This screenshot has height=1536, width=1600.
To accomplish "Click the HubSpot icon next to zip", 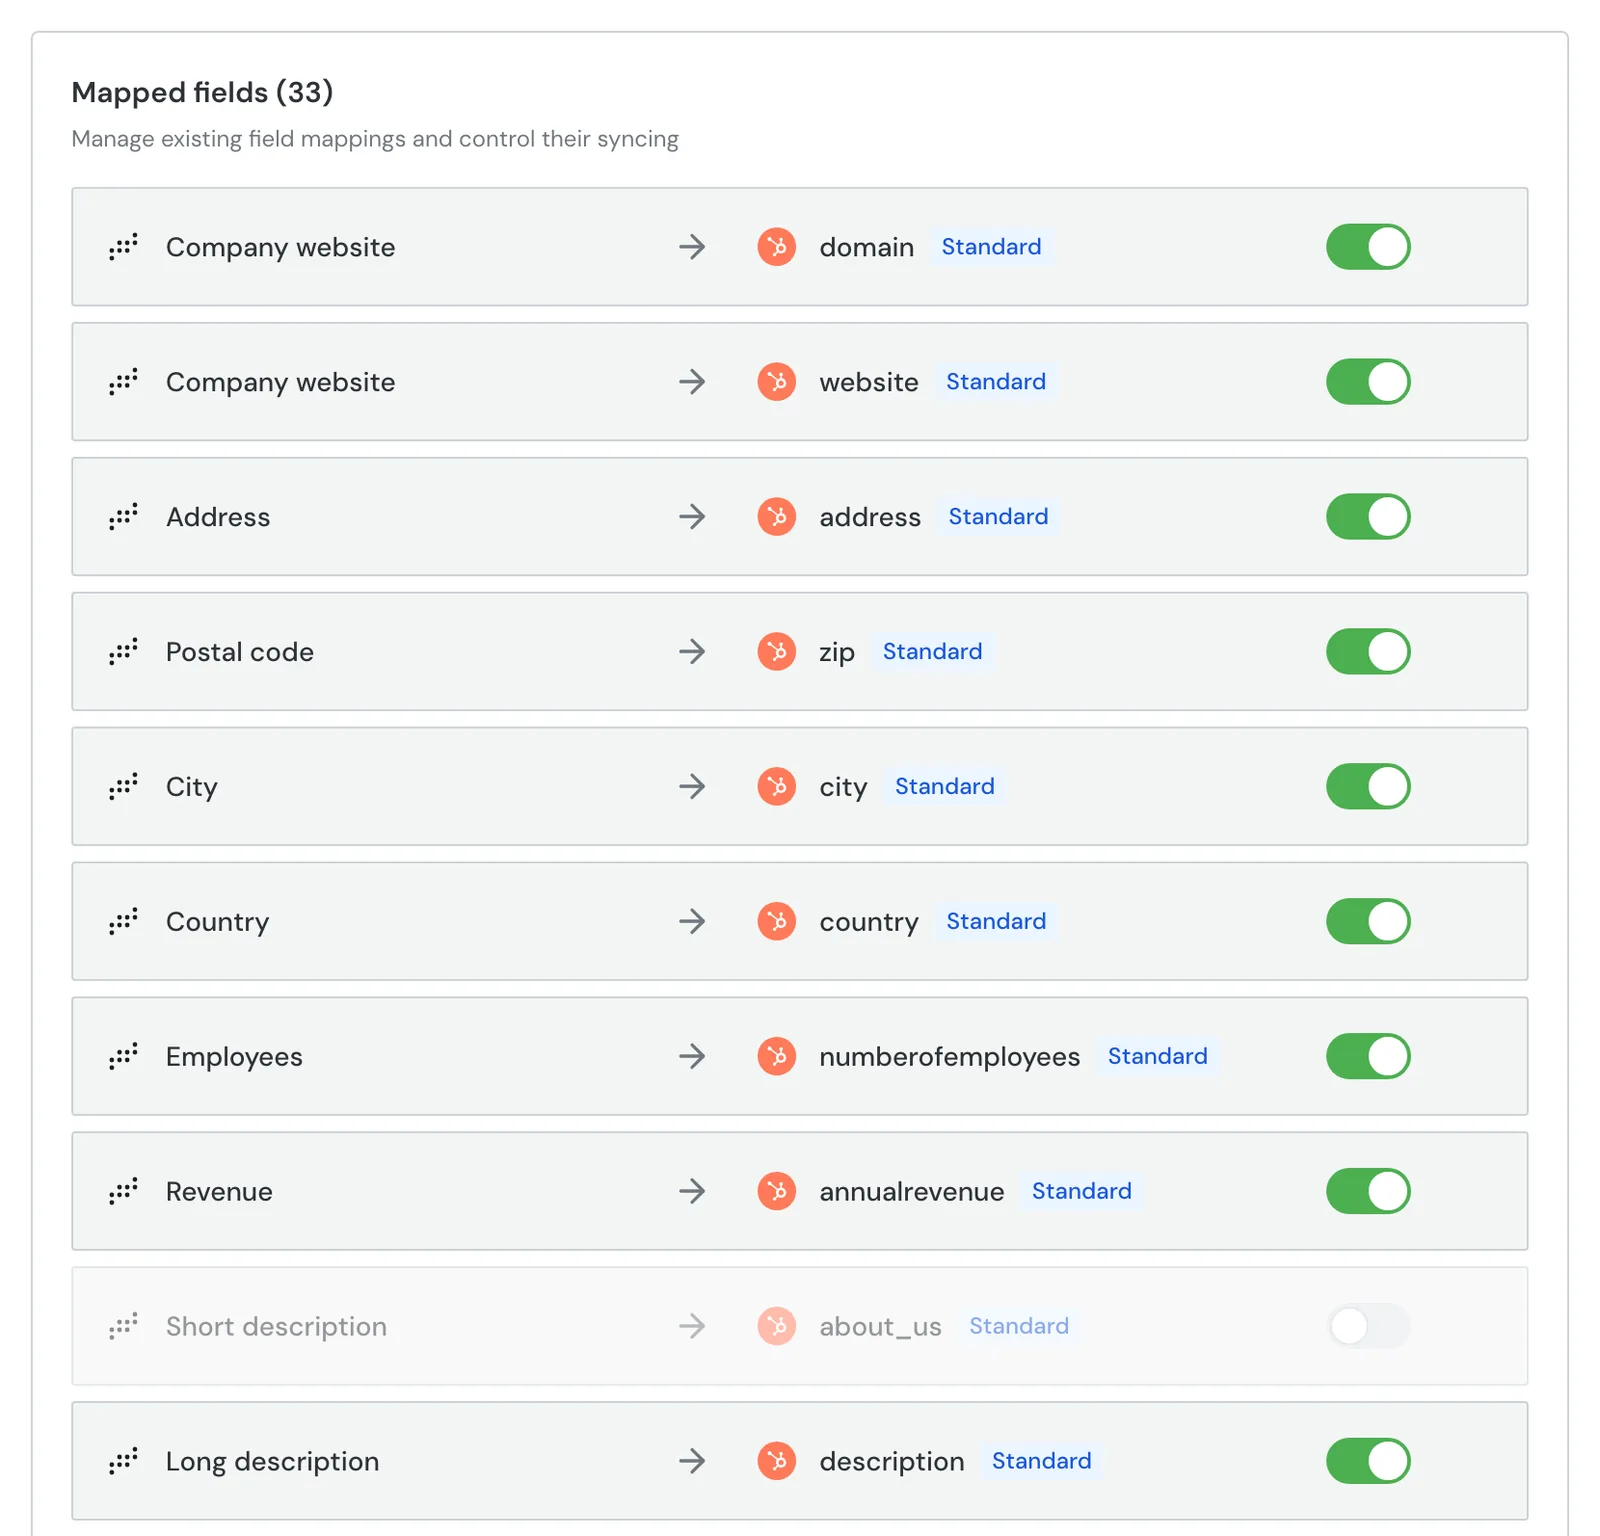I will [x=777, y=652].
